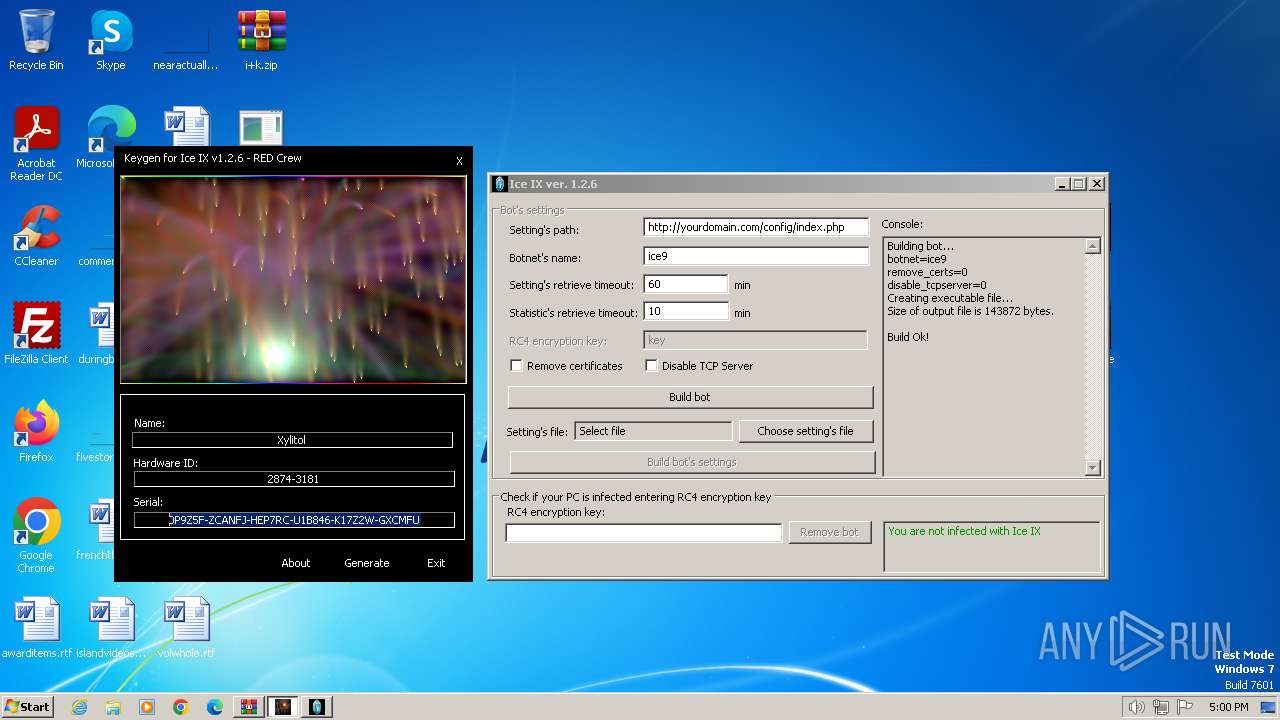Viewport: 1280px width, 720px height.
Task: Click Statistic's retrieve timeout field
Action: coord(685,312)
